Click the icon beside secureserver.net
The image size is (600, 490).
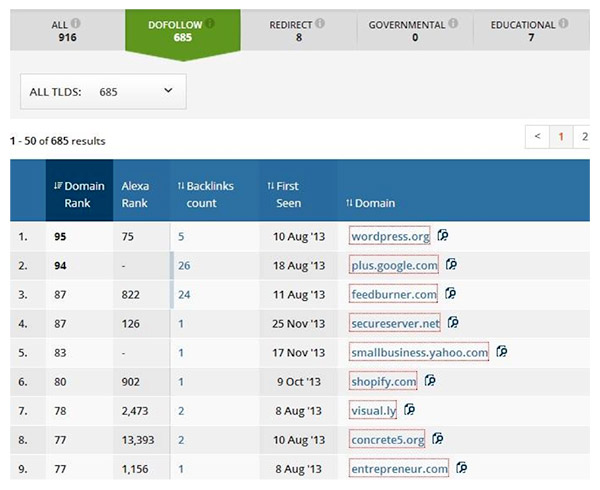pos(453,323)
